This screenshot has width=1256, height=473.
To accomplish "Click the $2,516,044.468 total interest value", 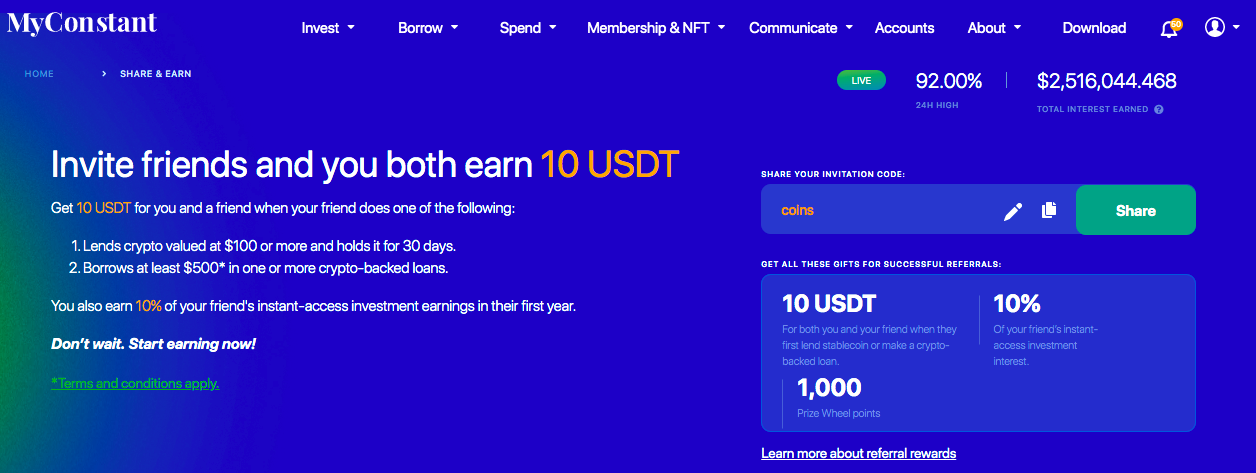I will 1106,81.
